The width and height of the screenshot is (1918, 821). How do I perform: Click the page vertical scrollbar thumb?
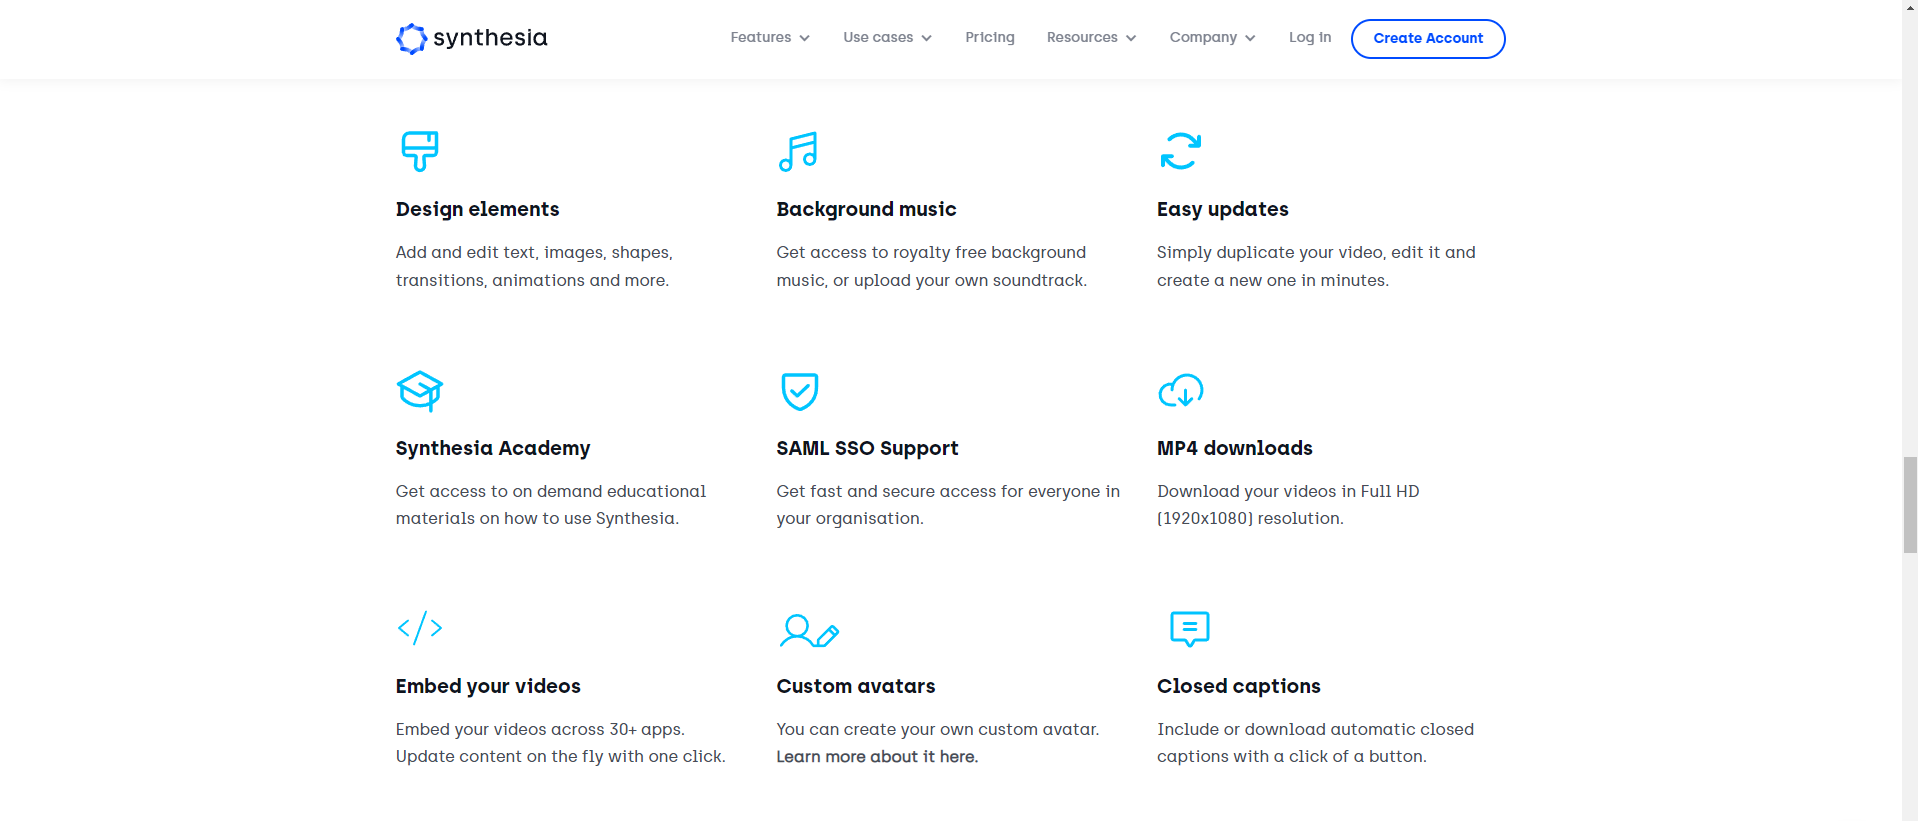pos(1910,504)
